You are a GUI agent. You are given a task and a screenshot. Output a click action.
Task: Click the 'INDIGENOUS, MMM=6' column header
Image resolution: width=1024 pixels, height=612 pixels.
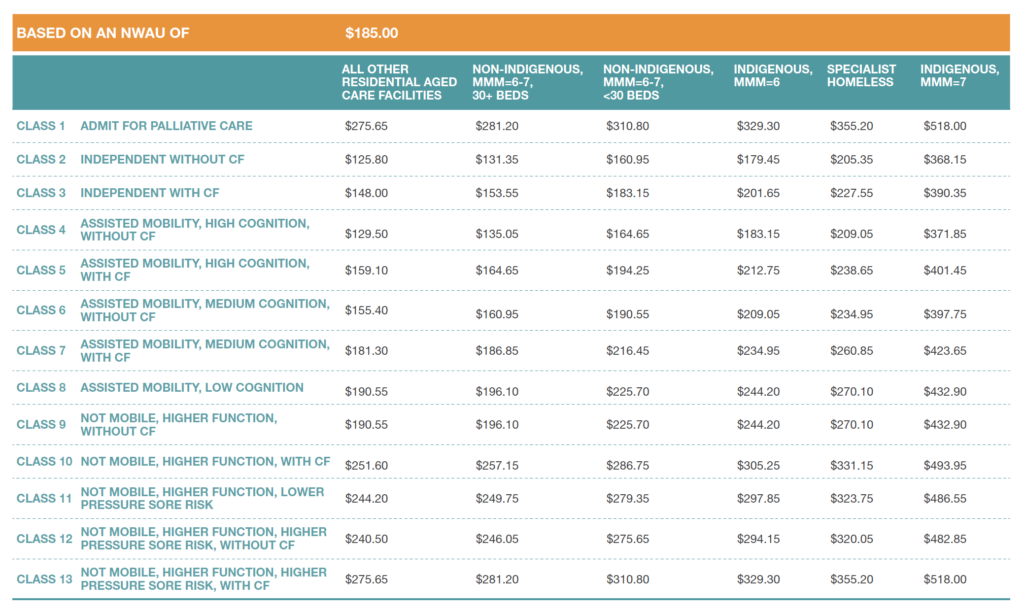point(773,76)
